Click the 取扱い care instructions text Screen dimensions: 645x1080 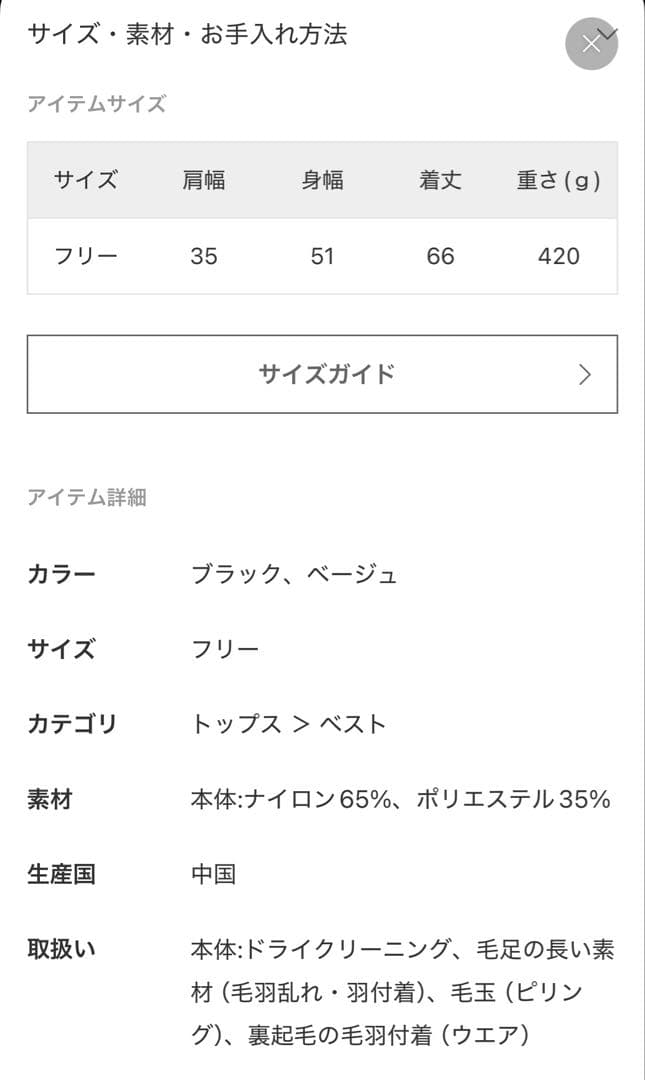[x=400, y=985]
